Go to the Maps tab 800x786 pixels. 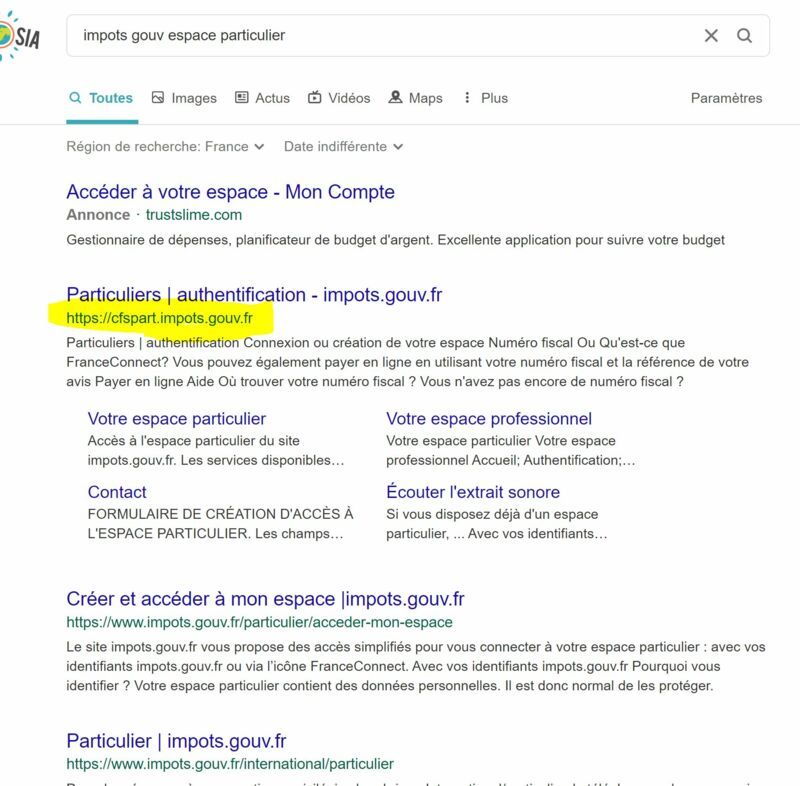(x=415, y=98)
